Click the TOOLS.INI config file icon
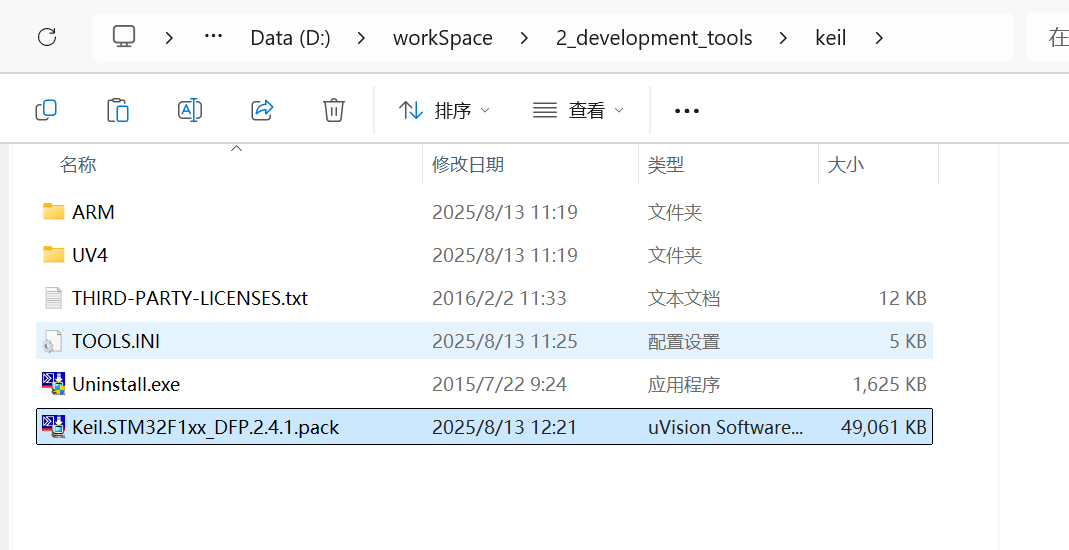This screenshot has height=550, width=1069. click(52, 341)
